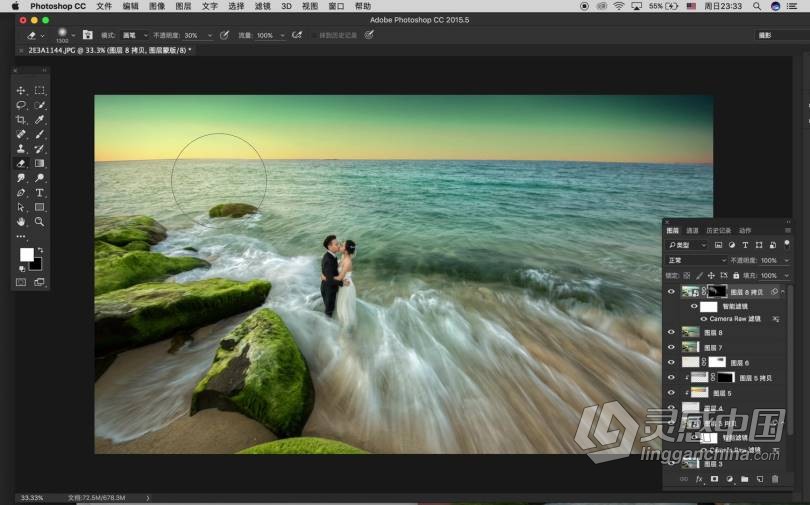
Task: Hide the 图层 7 layer
Action: coord(671,347)
